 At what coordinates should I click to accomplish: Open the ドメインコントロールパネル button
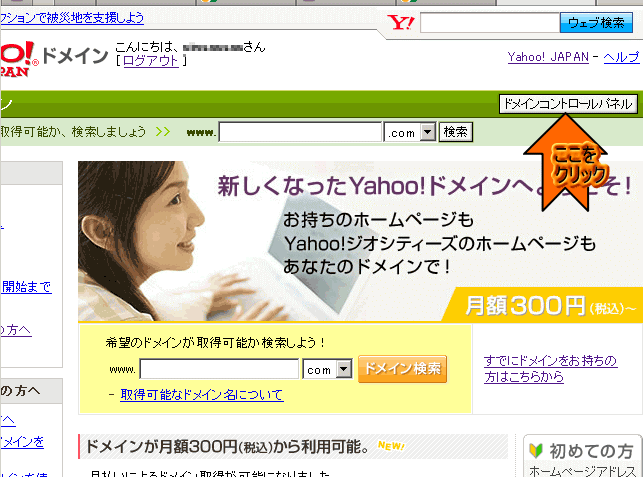coord(566,104)
